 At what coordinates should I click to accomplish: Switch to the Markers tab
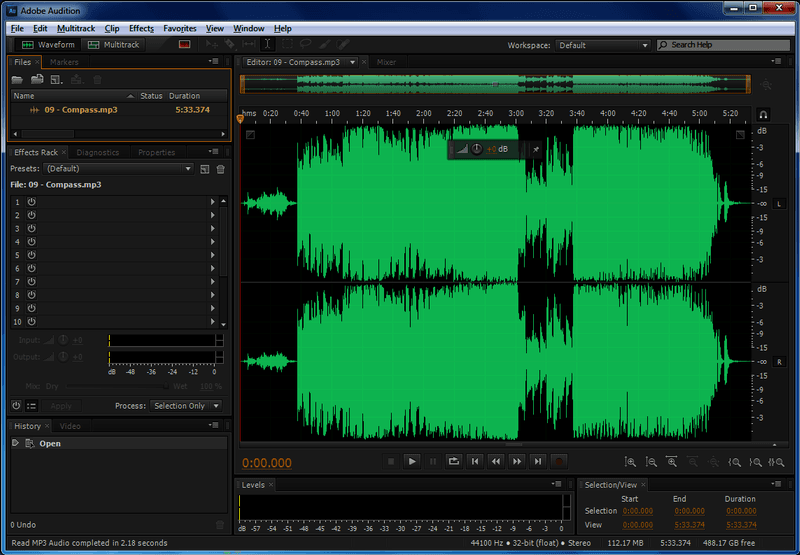click(64, 62)
